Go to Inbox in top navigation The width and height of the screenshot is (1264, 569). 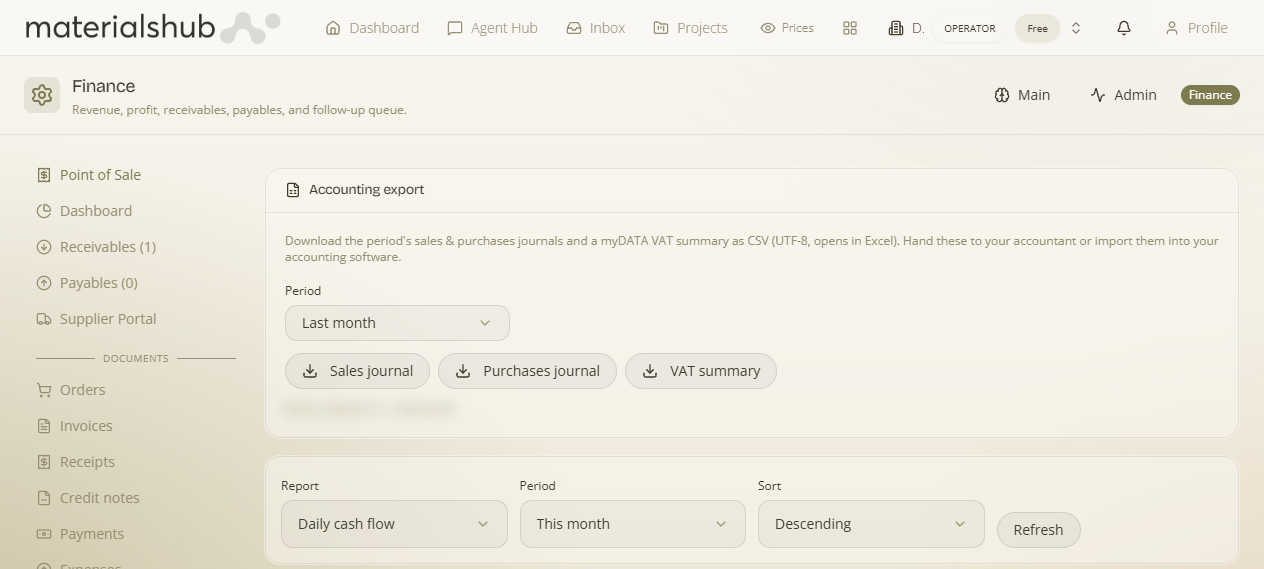596,28
